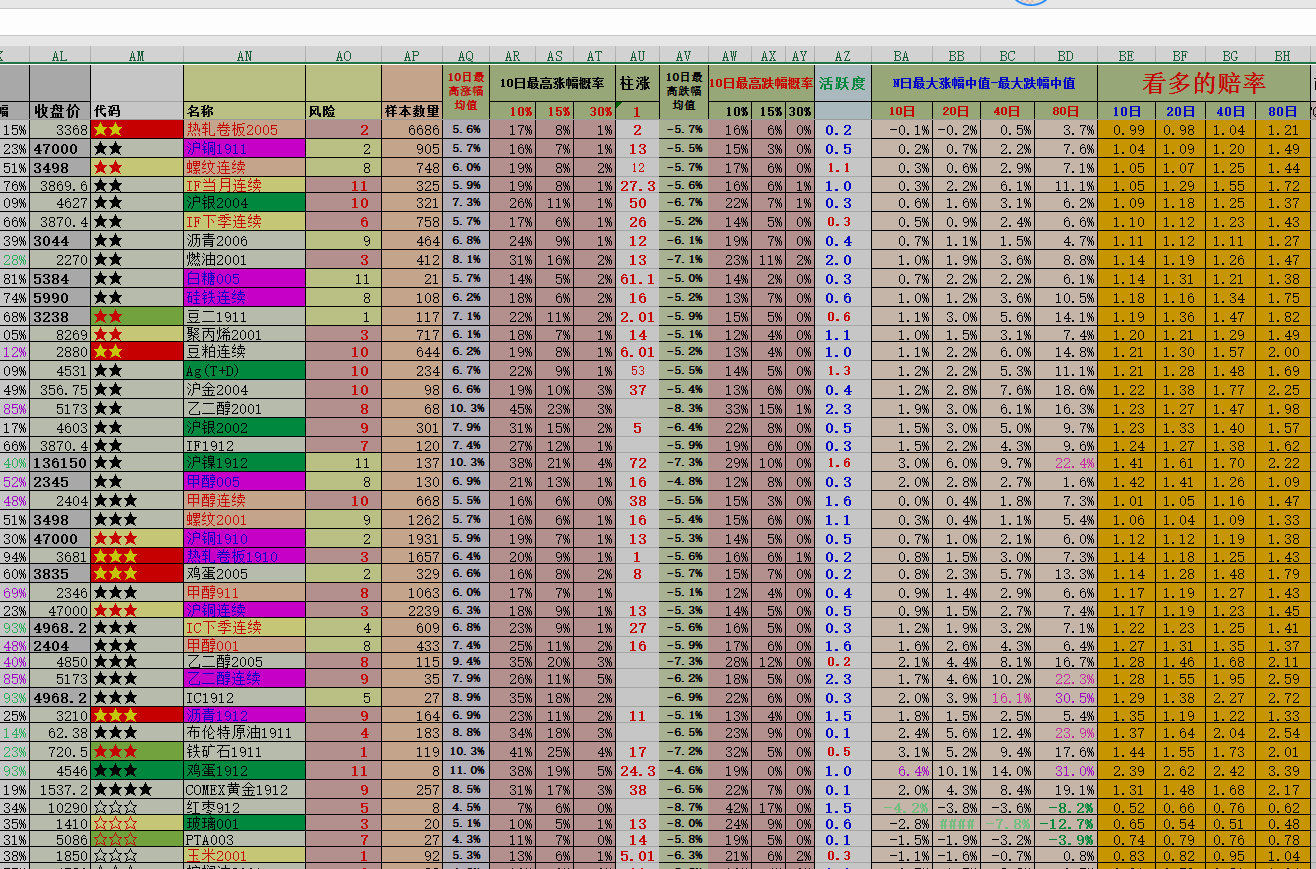Select the IF下季连续 name cell
Image resolution: width=1316 pixels, height=869 pixels.
(x=244, y=222)
